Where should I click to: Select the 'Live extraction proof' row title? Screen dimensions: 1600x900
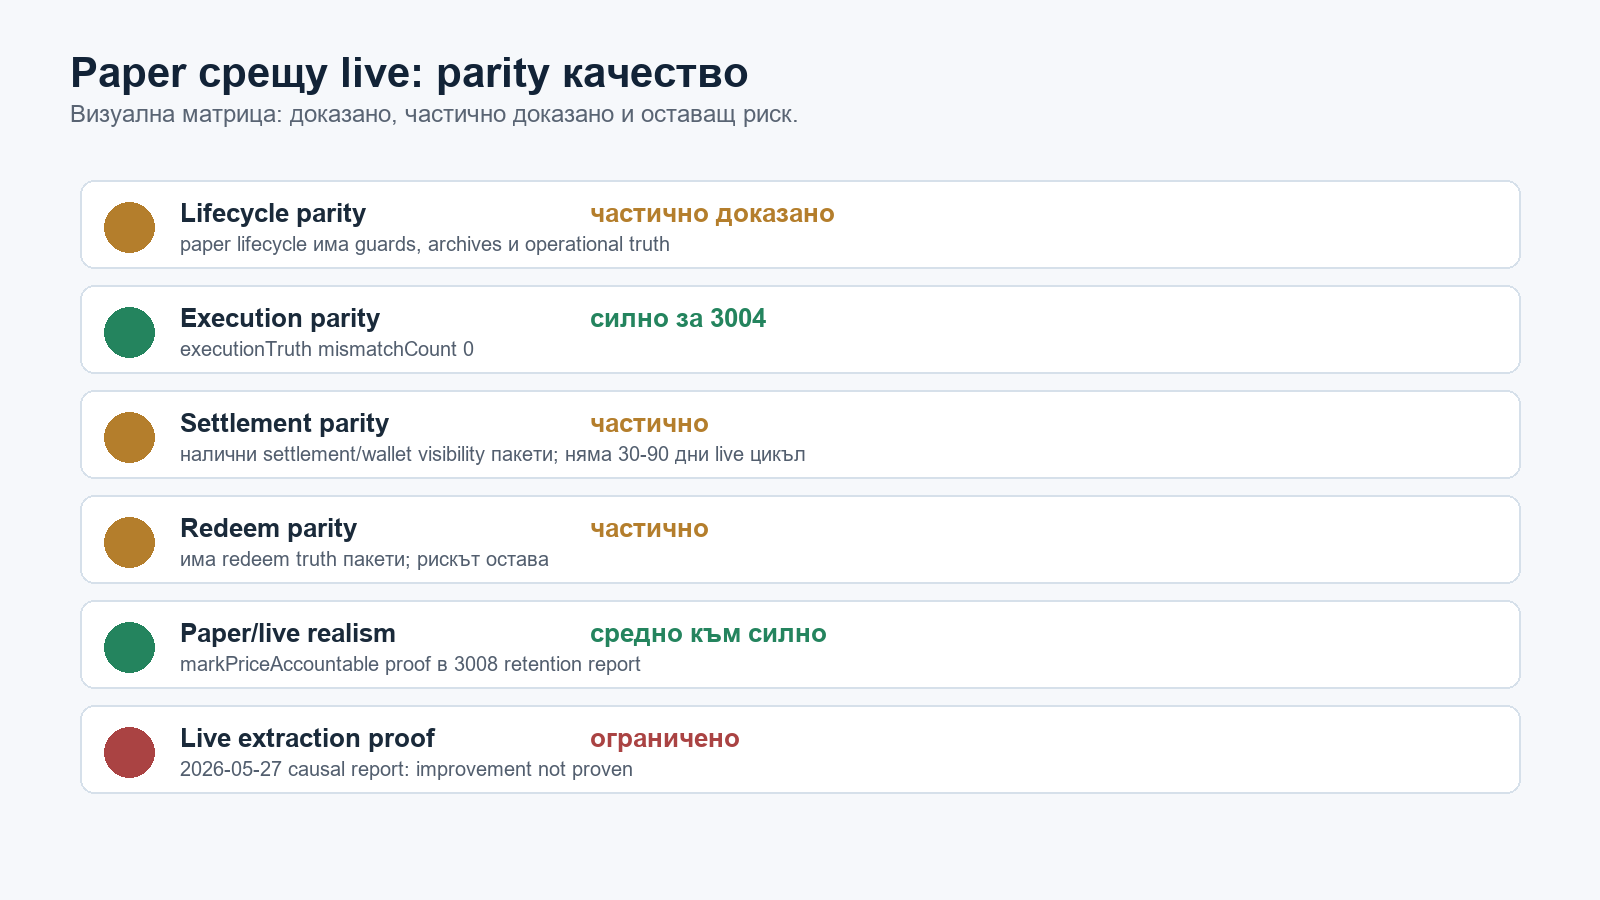[x=307, y=739]
